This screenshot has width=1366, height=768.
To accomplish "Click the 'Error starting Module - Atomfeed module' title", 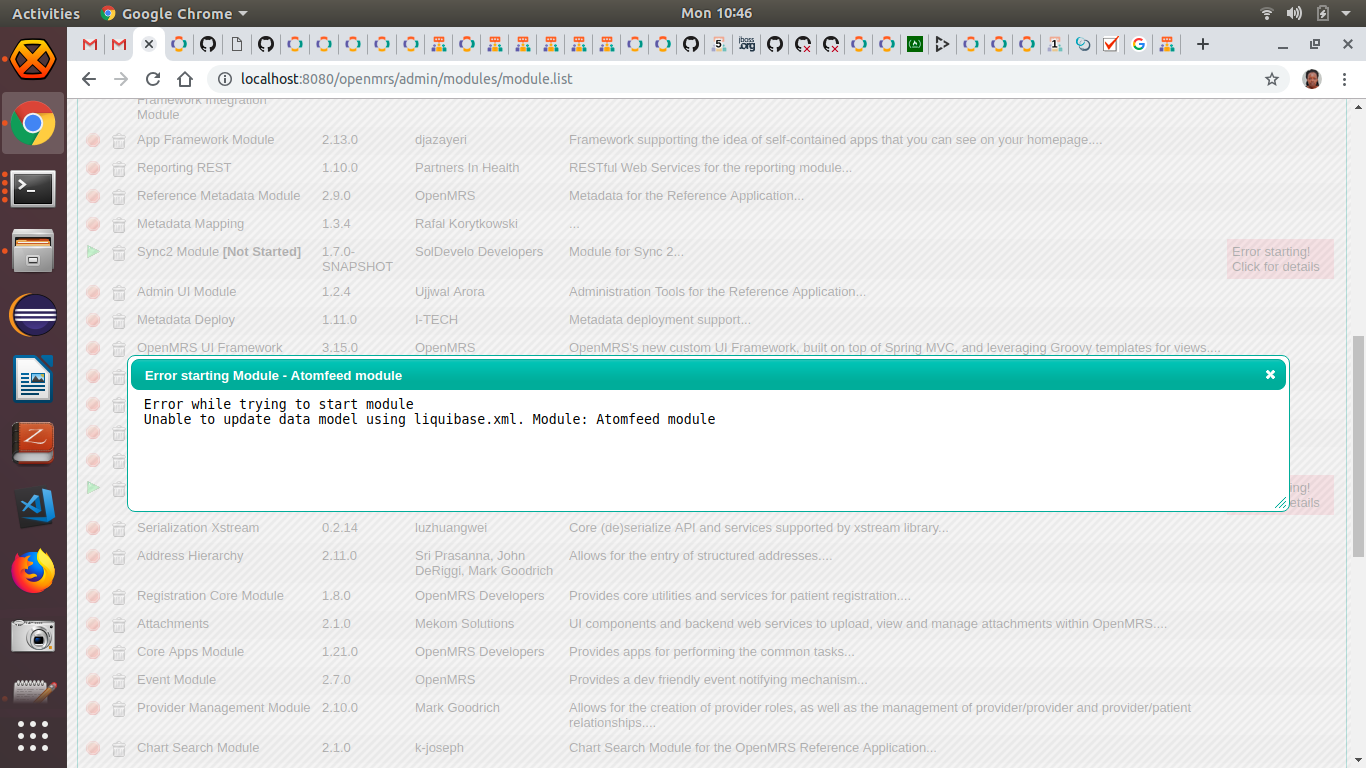I will 273,375.
